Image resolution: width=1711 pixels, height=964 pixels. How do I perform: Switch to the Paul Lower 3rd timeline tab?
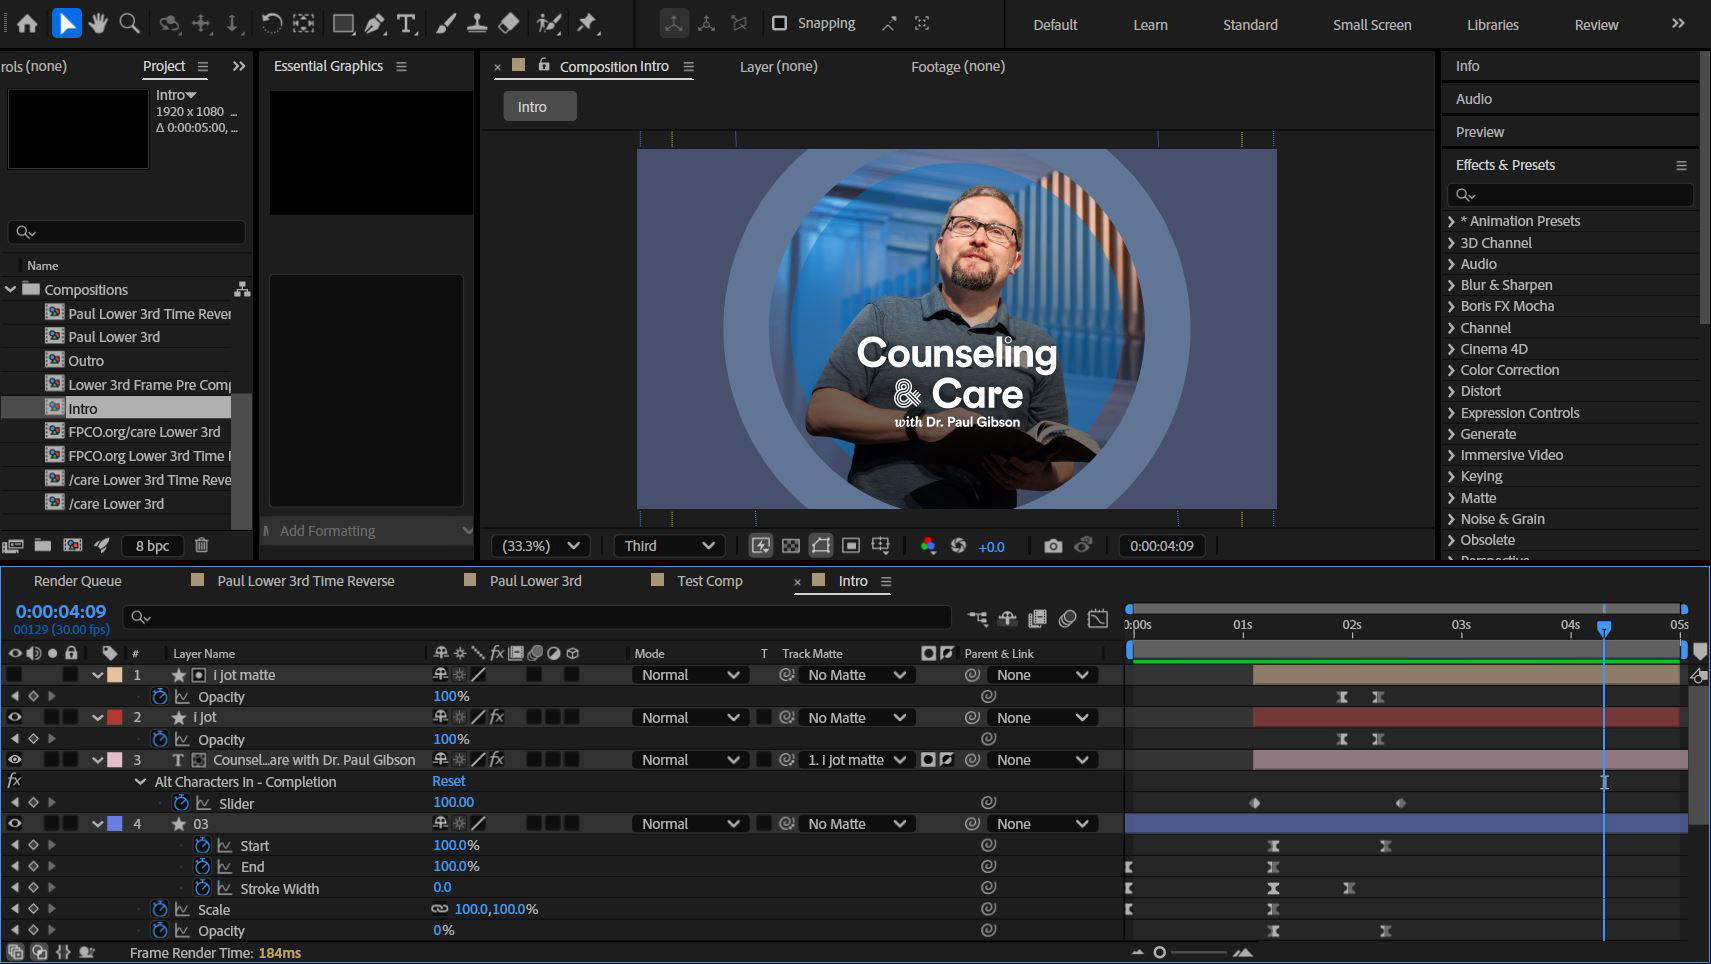535,581
